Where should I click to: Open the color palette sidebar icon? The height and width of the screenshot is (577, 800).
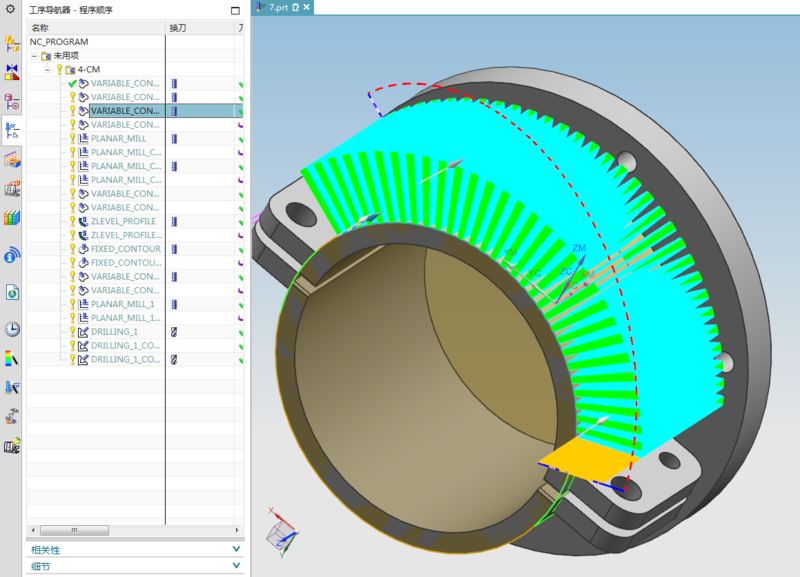point(12,358)
